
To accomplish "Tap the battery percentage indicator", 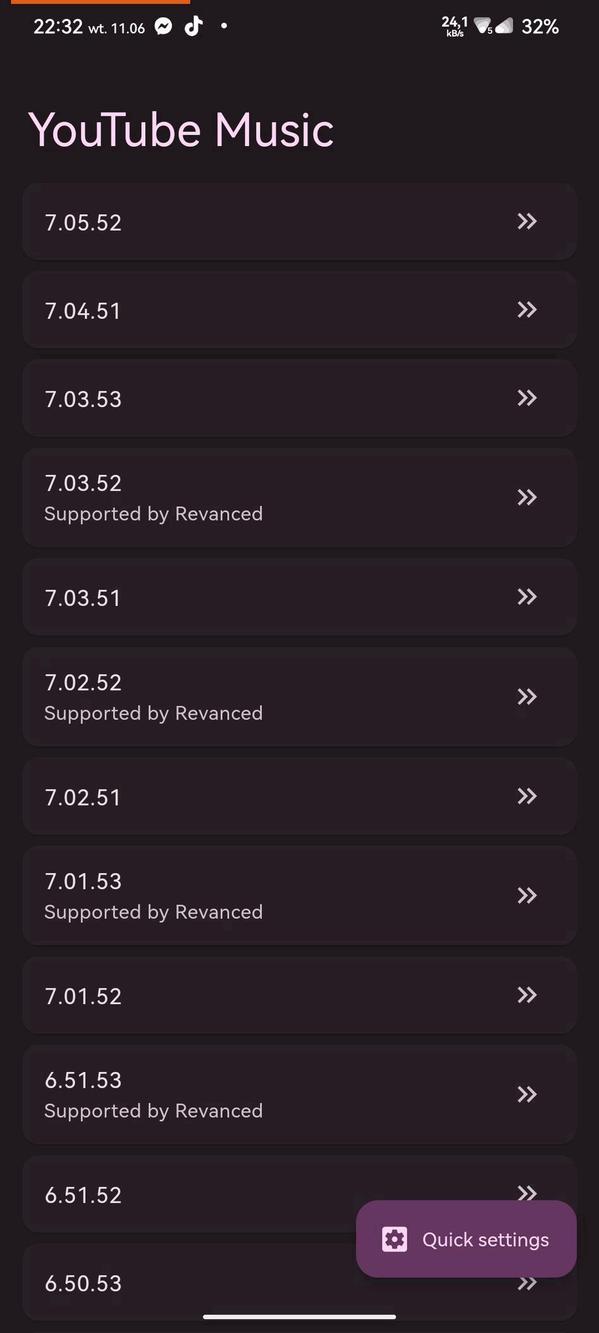I will pyautogui.click(x=540, y=27).
